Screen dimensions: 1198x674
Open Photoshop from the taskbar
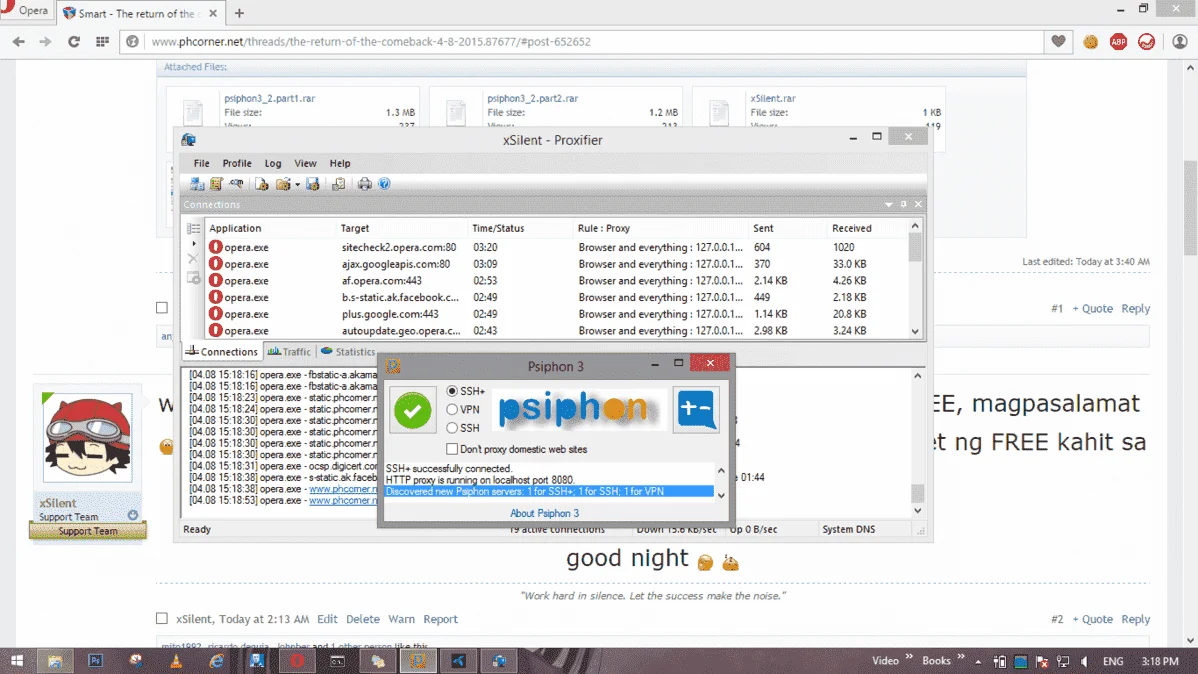click(96, 661)
